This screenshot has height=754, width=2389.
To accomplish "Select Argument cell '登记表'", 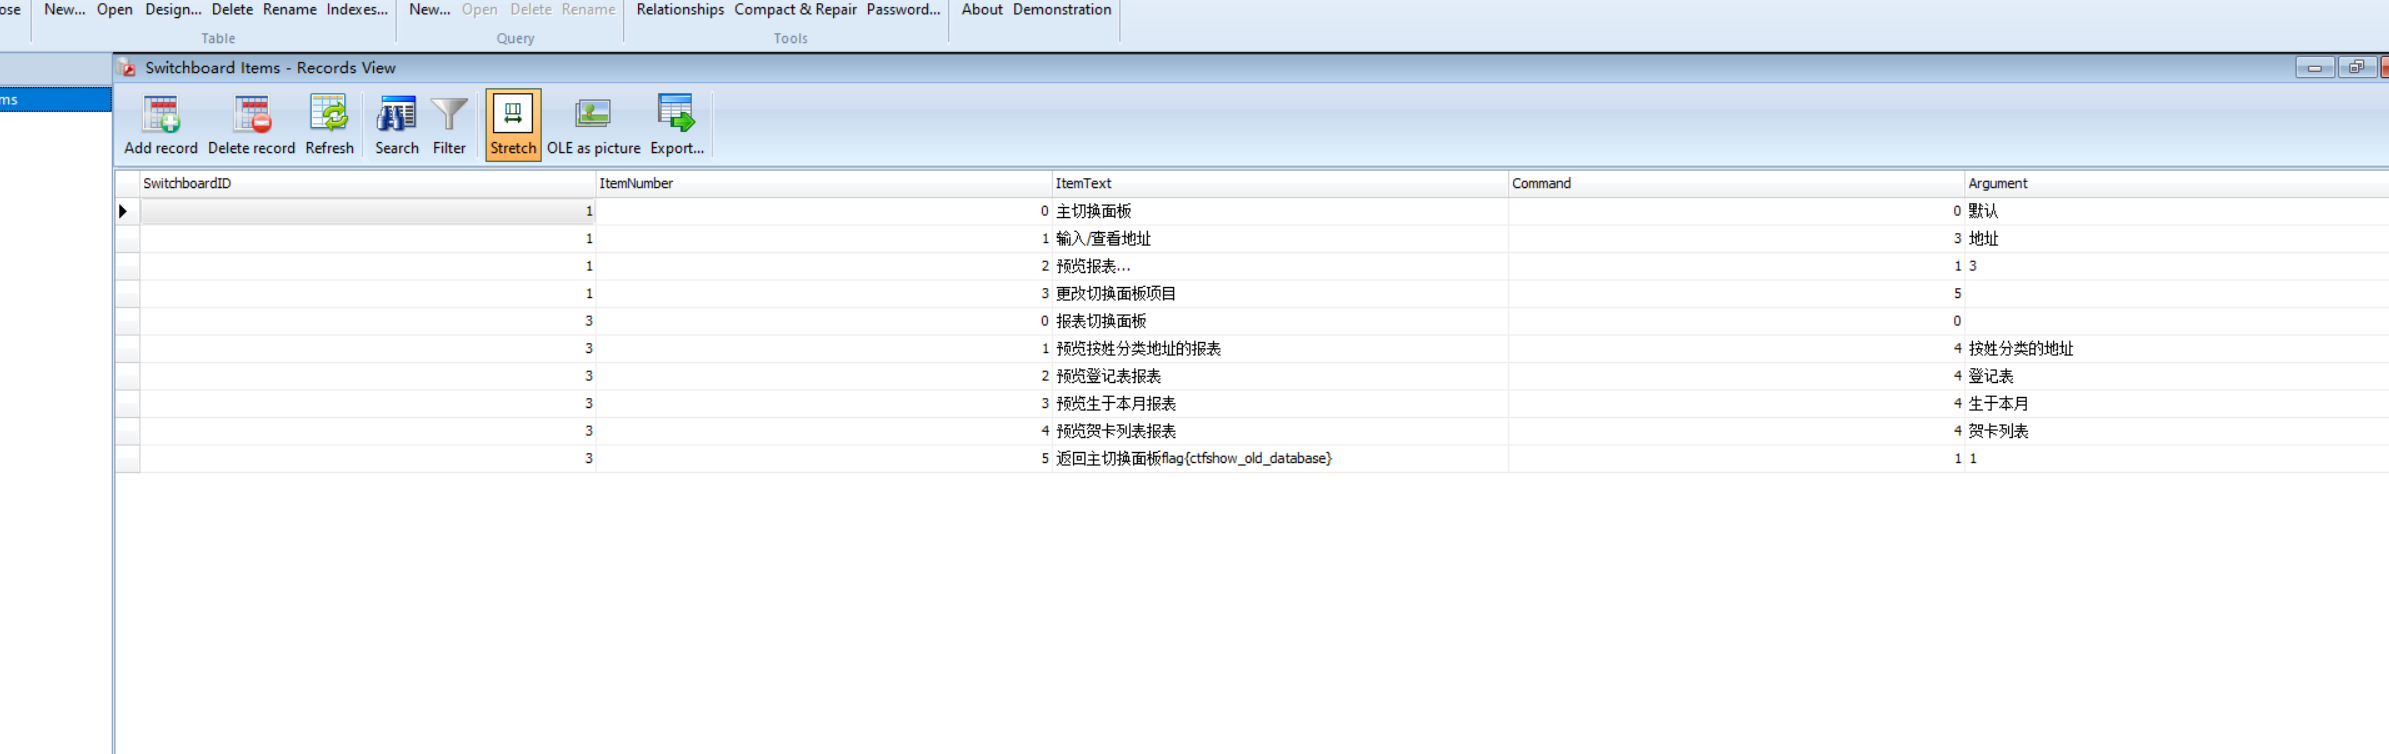I will click(2176, 376).
